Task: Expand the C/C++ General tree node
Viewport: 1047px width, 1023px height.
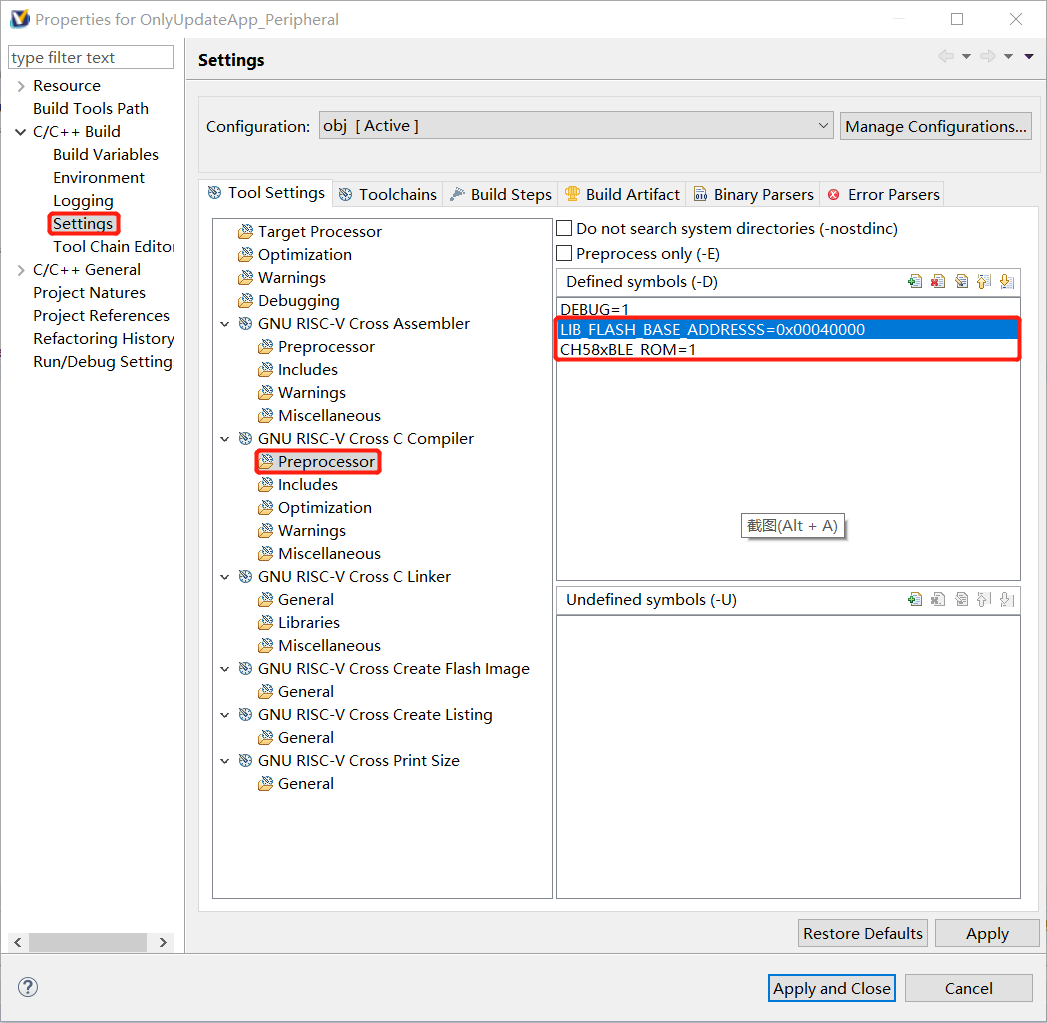Action: click(20, 270)
